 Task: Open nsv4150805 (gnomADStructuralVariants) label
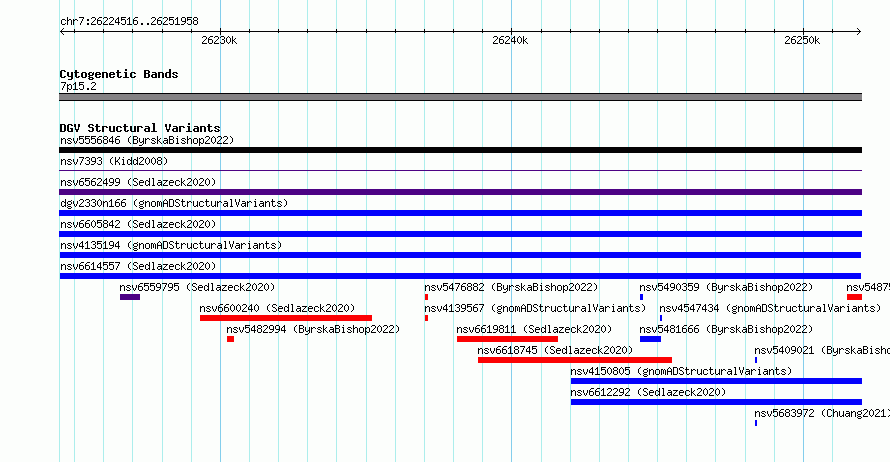point(681,371)
